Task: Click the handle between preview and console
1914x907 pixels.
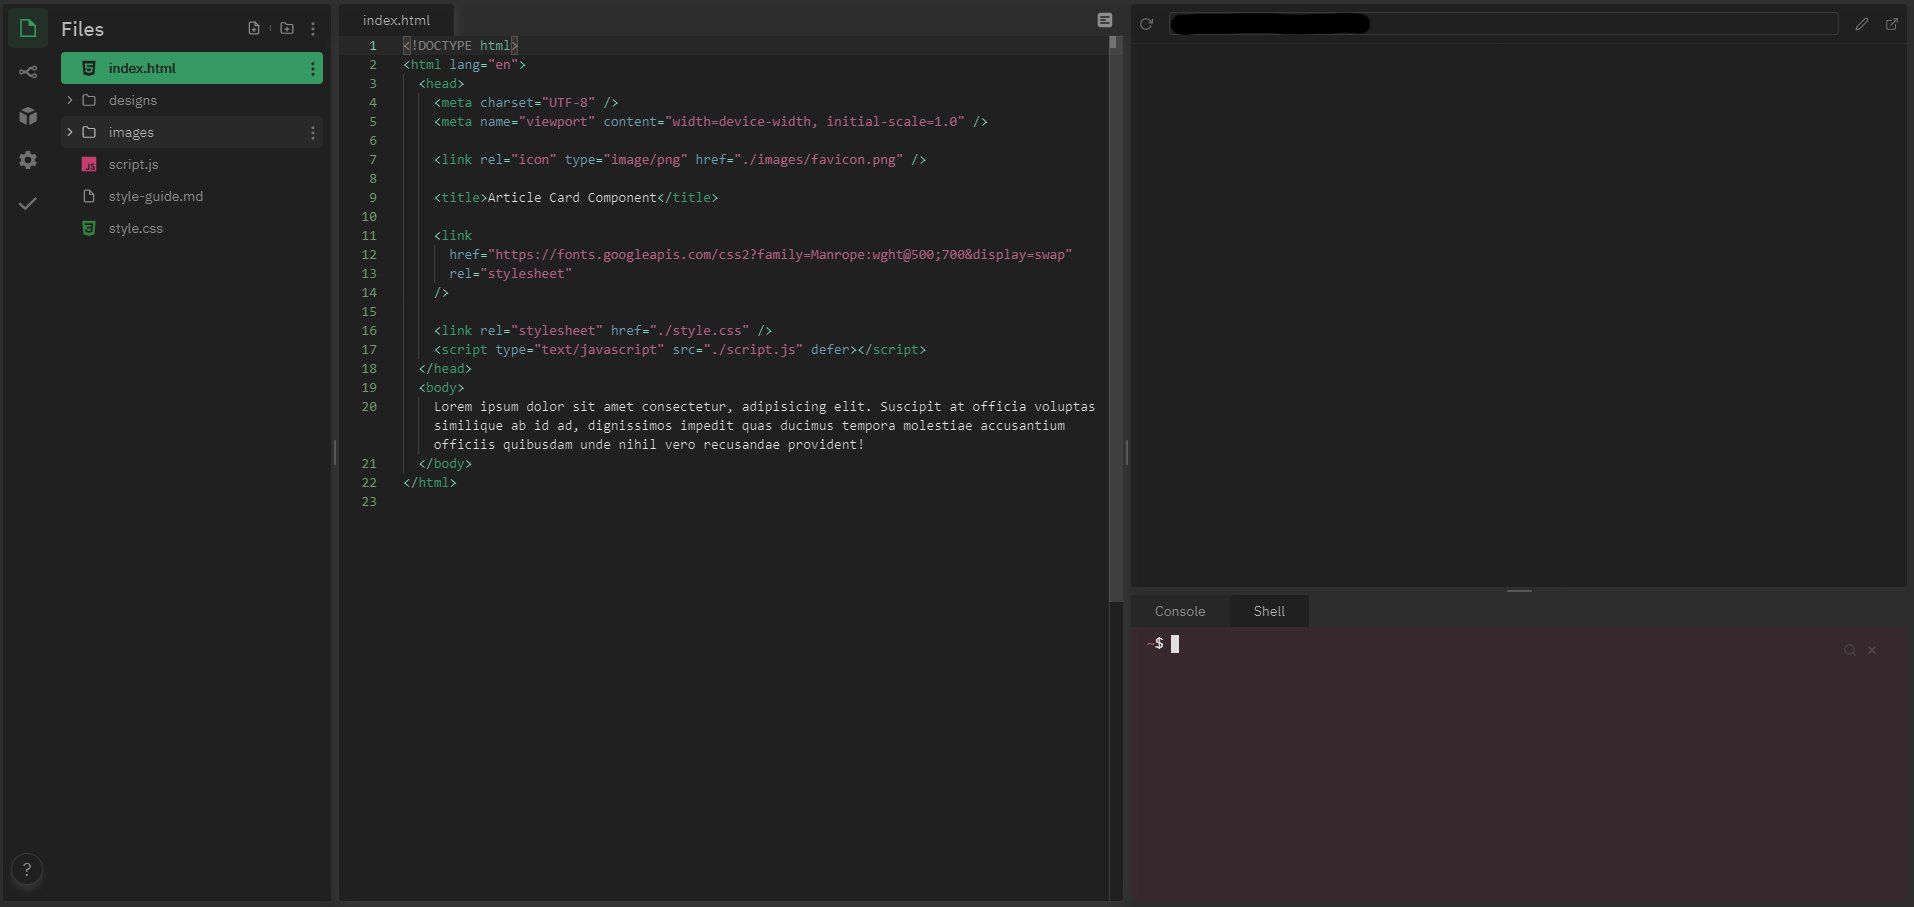Action: pyautogui.click(x=1519, y=591)
